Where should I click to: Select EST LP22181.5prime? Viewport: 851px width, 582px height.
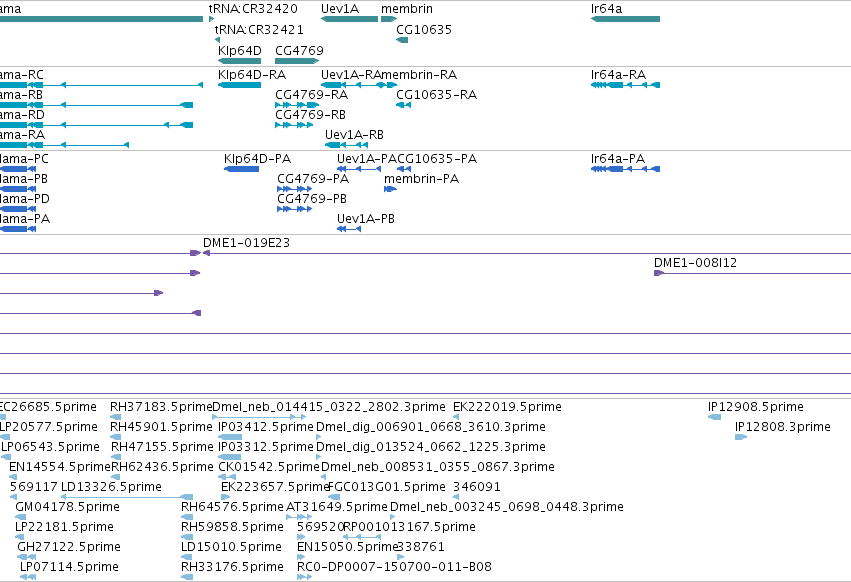20,537
